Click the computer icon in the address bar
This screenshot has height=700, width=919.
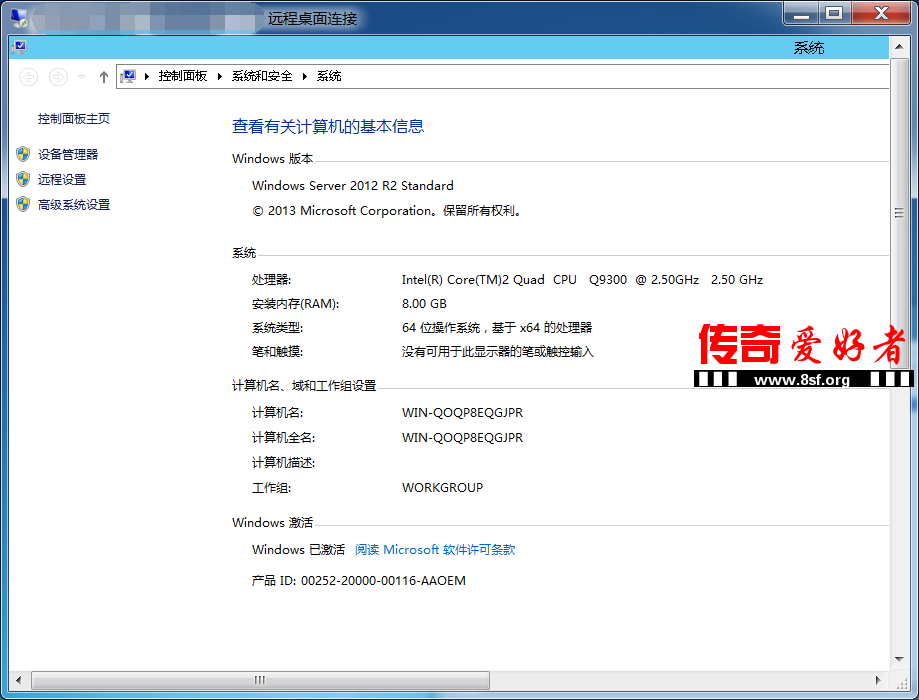pyautogui.click(x=128, y=76)
